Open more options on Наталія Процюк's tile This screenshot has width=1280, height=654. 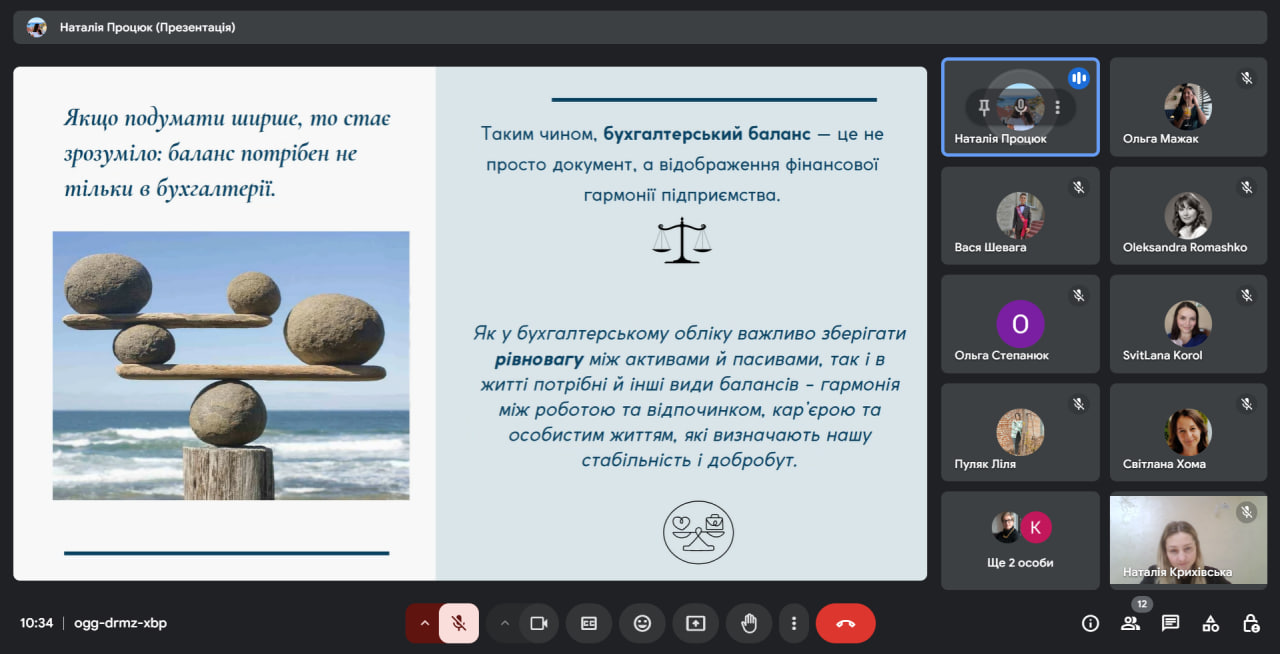[x=1057, y=107]
